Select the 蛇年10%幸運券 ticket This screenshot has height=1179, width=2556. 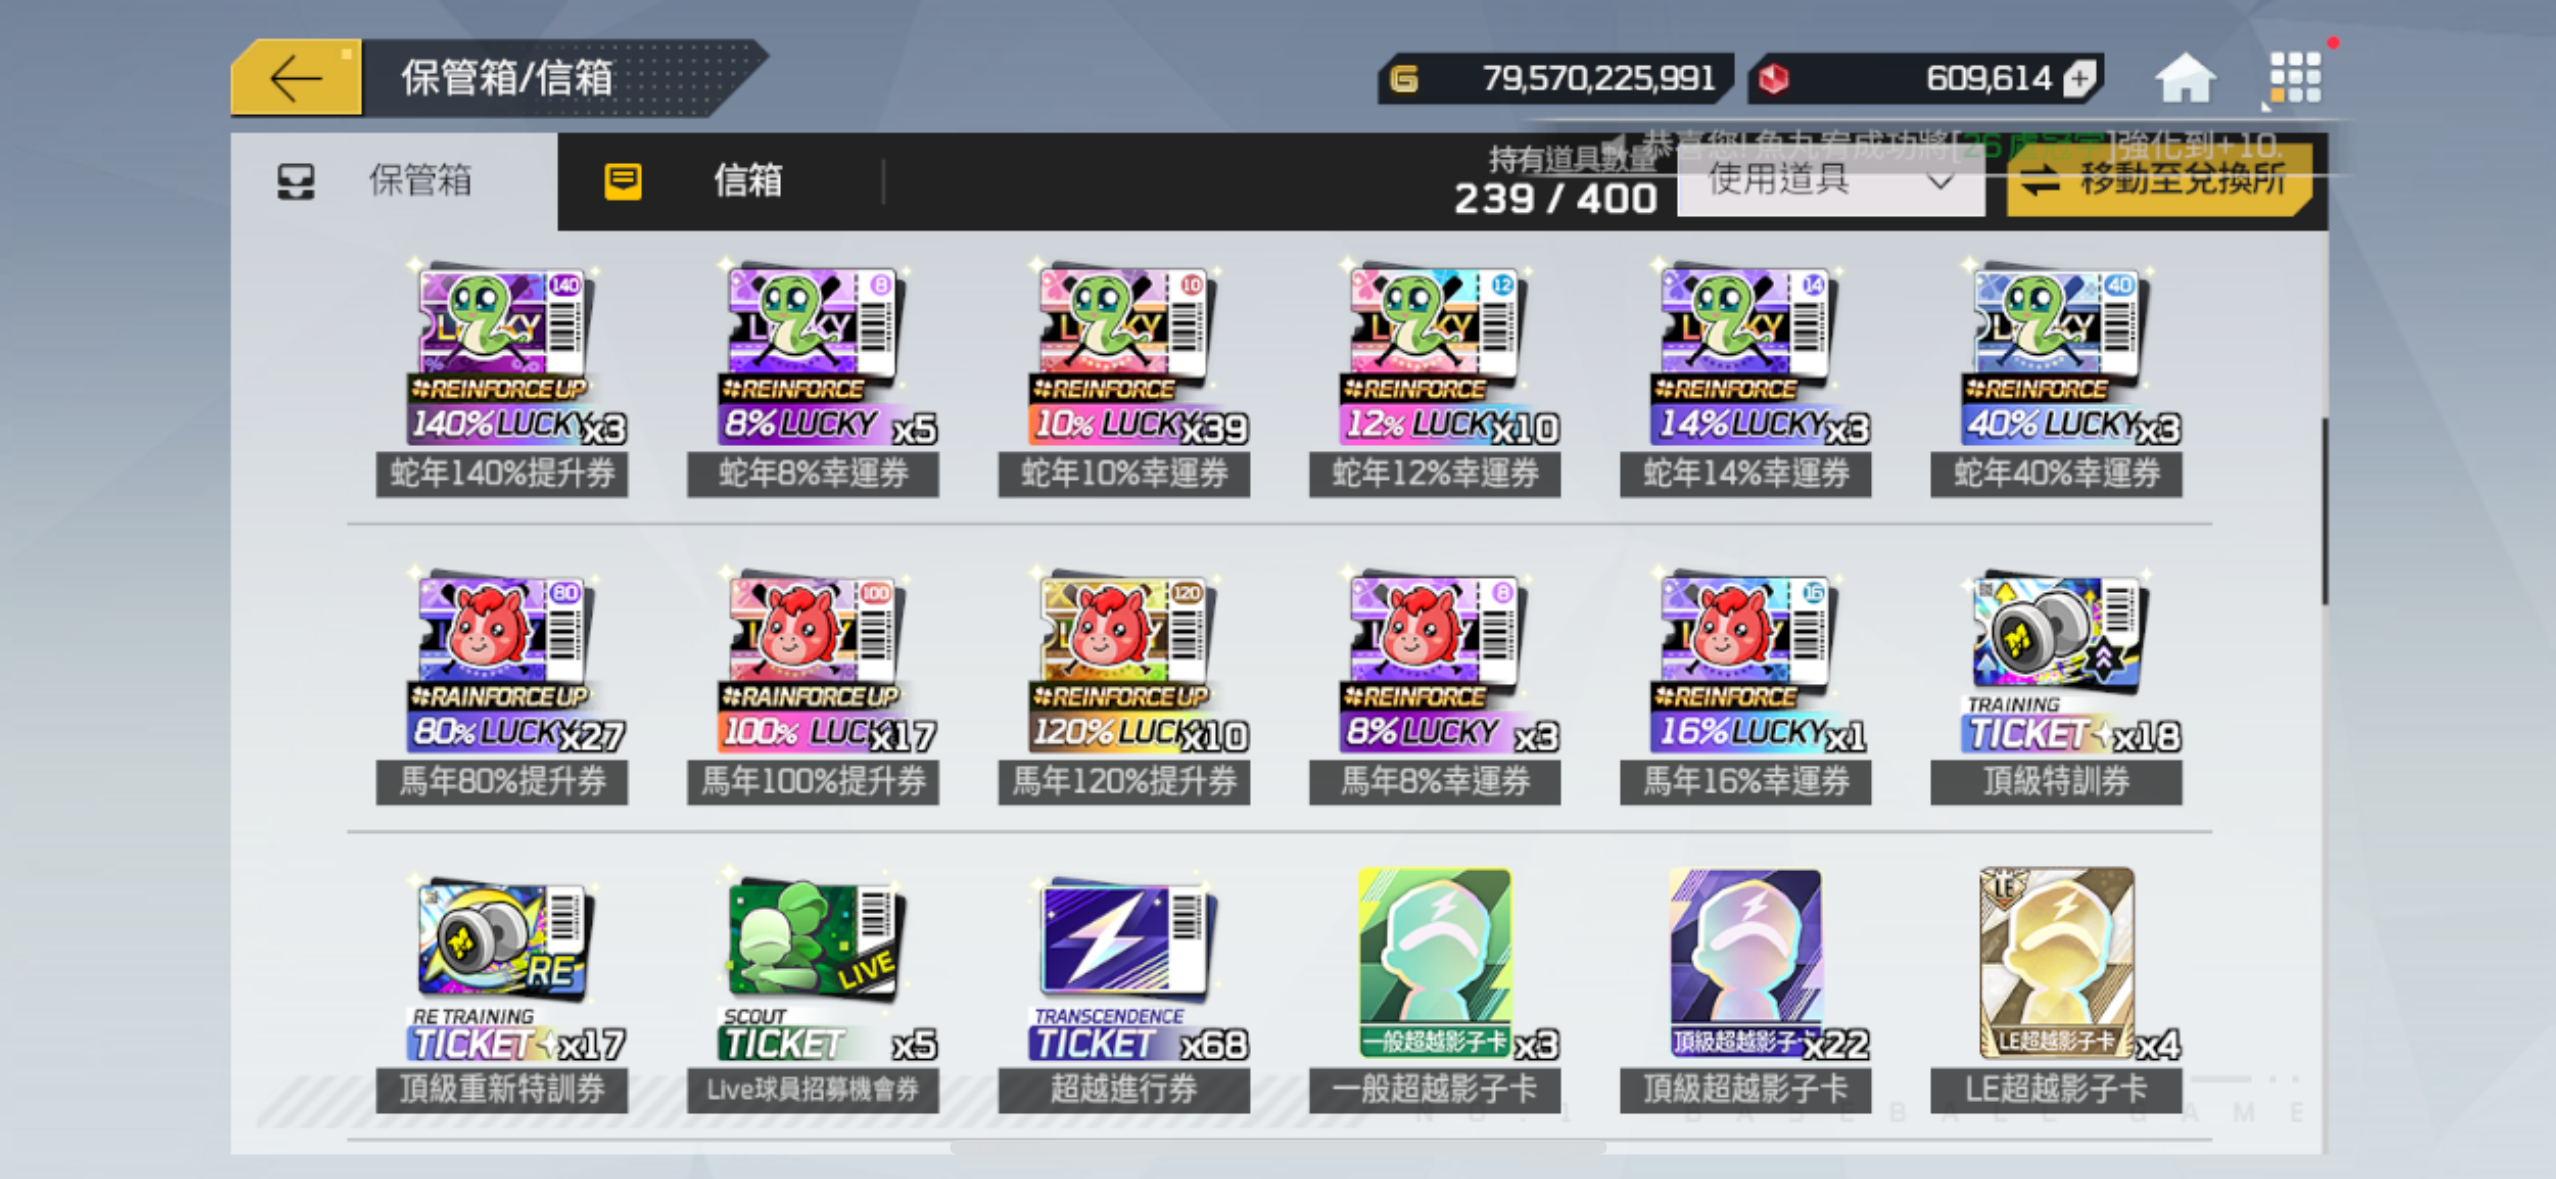click(1124, 378)
